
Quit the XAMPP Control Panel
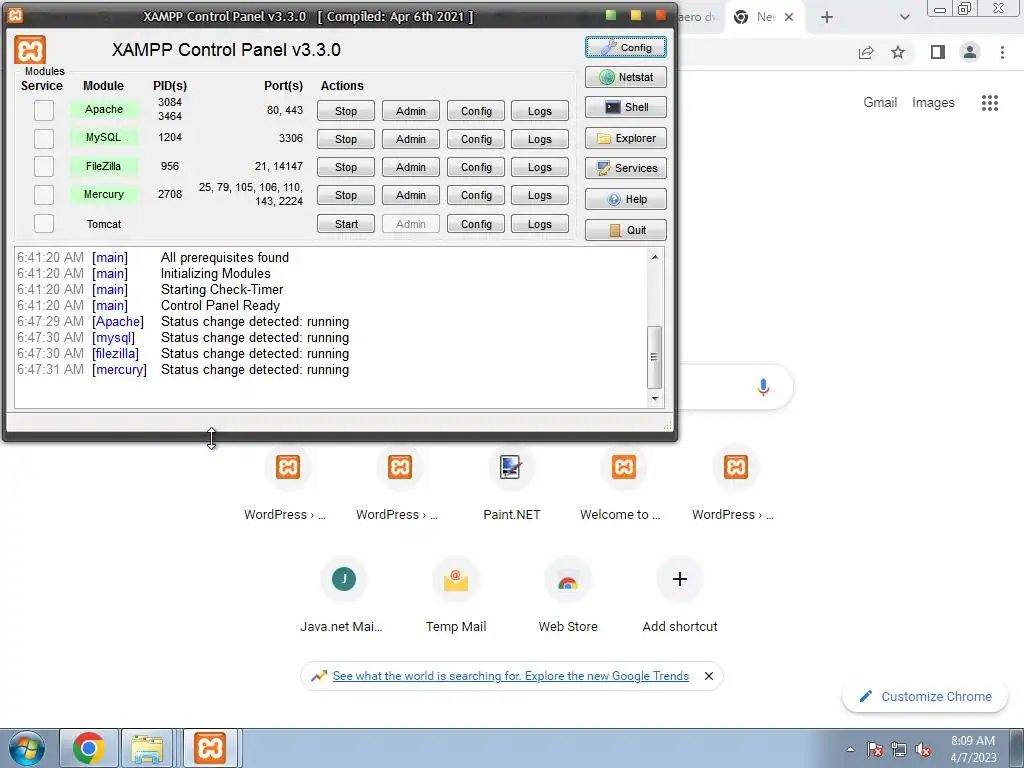[x=626, y=230]
